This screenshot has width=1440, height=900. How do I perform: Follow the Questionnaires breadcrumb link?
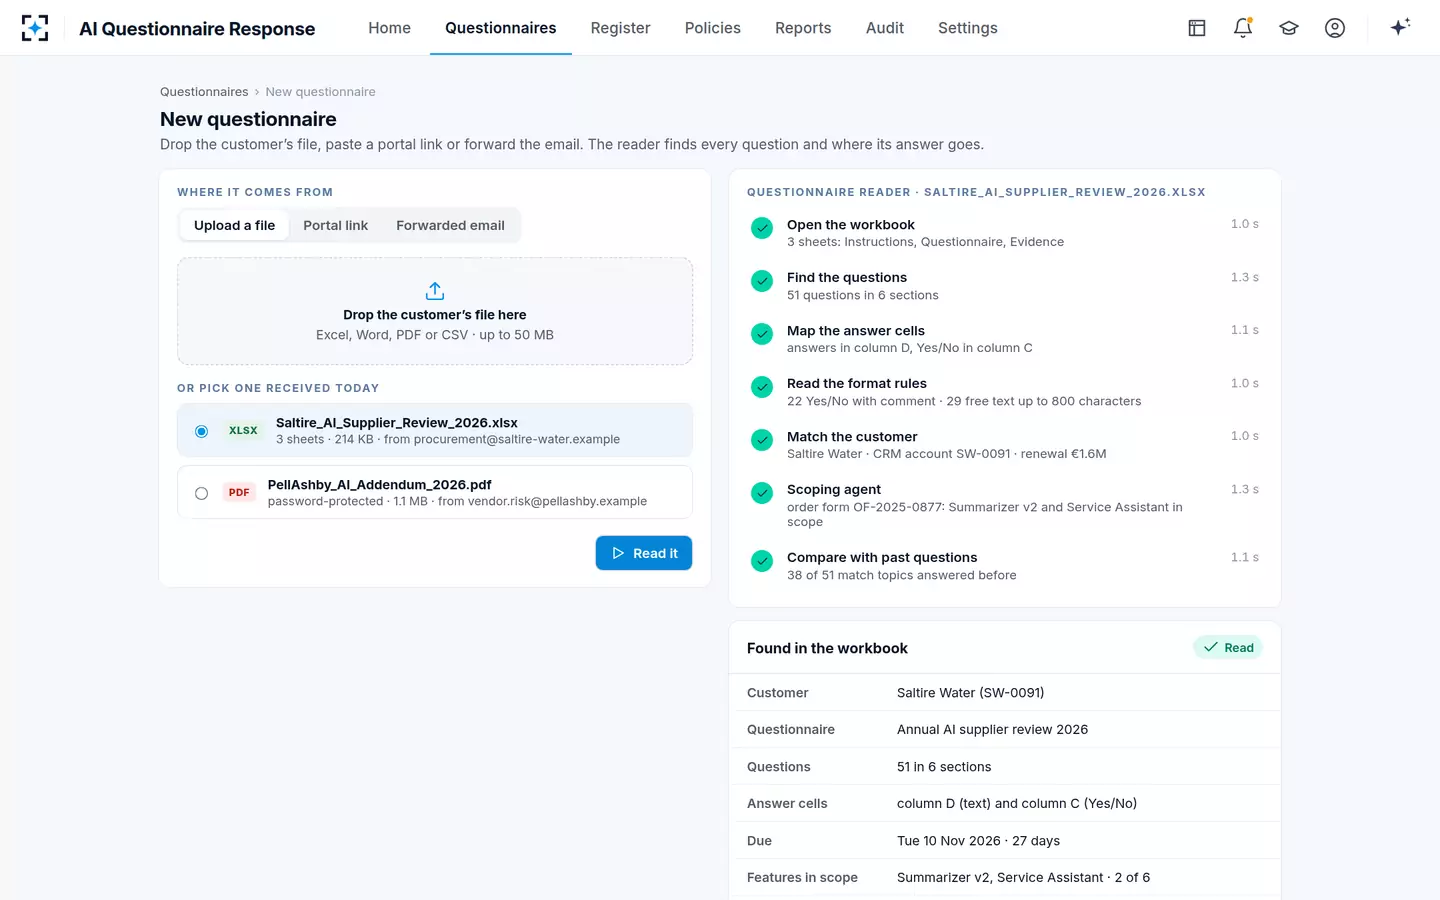pyautogui.click(x=204, y=92)
